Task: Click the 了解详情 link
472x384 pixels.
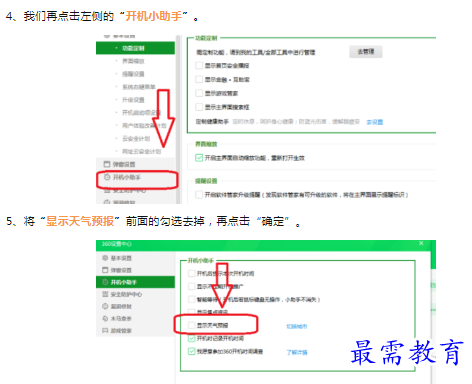Action: coord(297,352)
